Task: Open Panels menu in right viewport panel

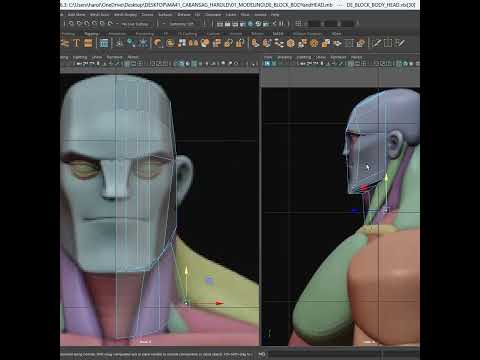Action: pyautogui.click(x=356, y=57)
